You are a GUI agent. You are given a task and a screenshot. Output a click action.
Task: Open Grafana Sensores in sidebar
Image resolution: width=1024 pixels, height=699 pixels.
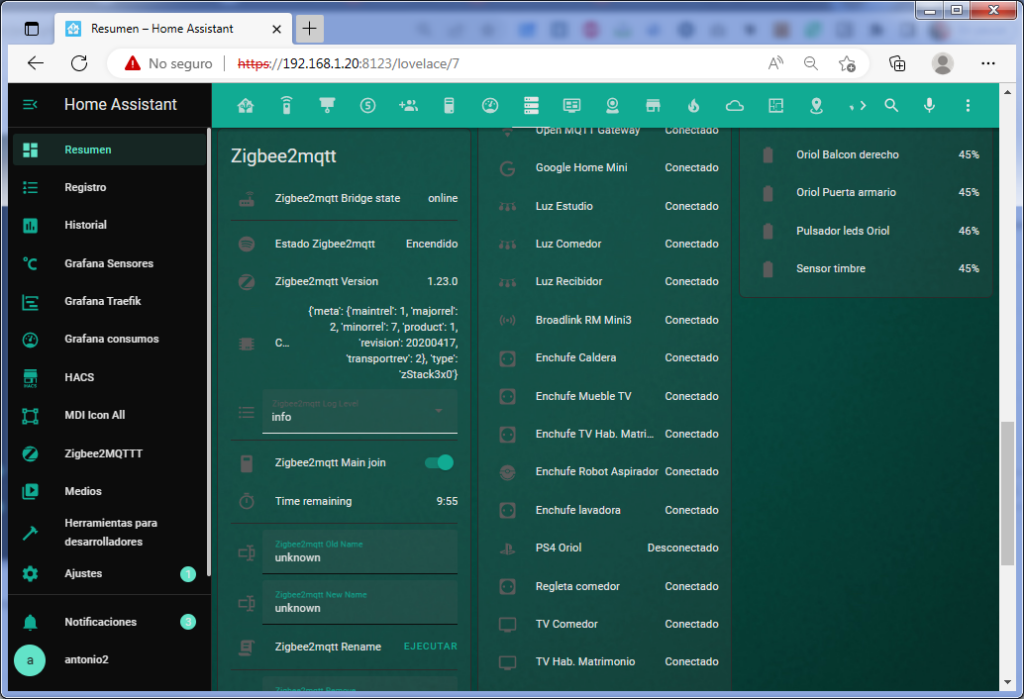click(108, 263)
